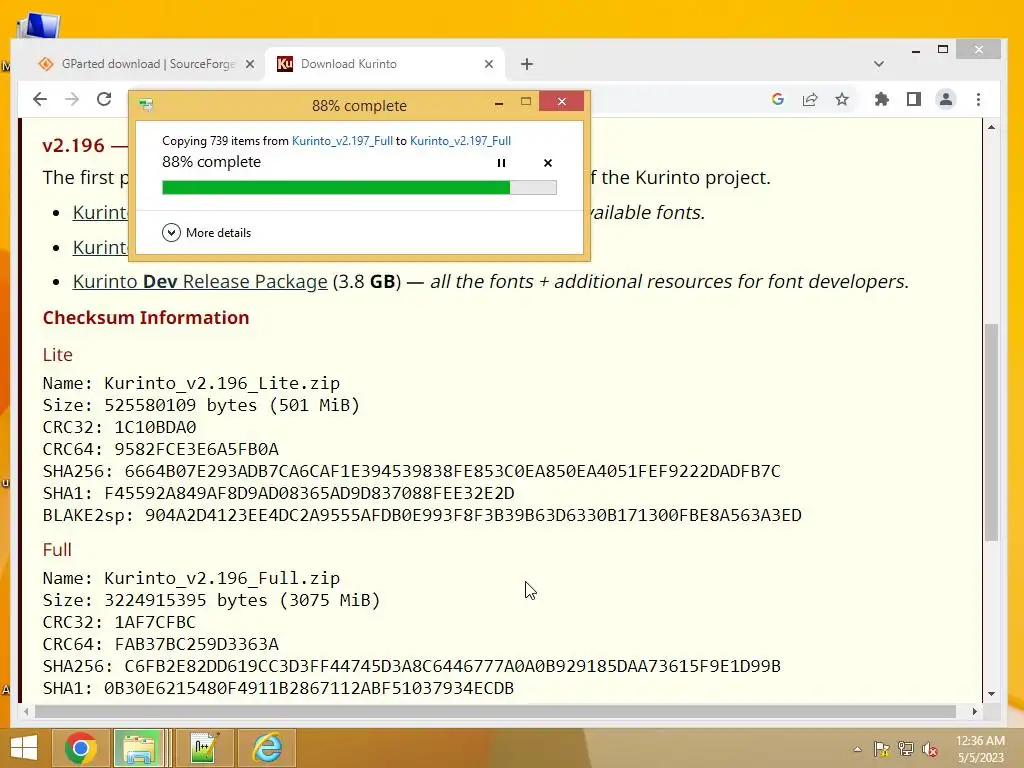Show hidden tray icons arrow
The height and width of the screenshot is (768, 1024).
857,749
